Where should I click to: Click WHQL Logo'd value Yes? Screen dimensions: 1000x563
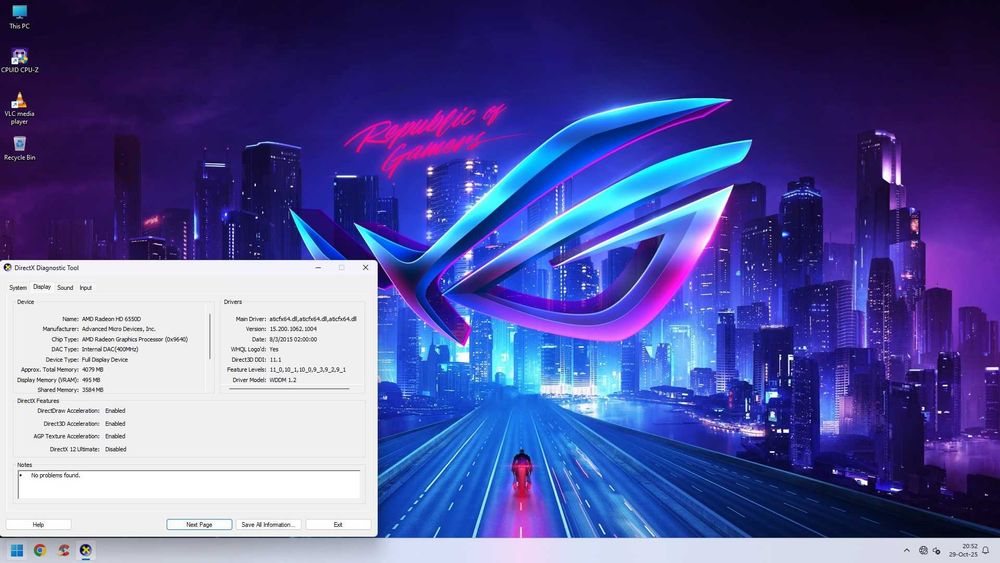tap(274, 349)
